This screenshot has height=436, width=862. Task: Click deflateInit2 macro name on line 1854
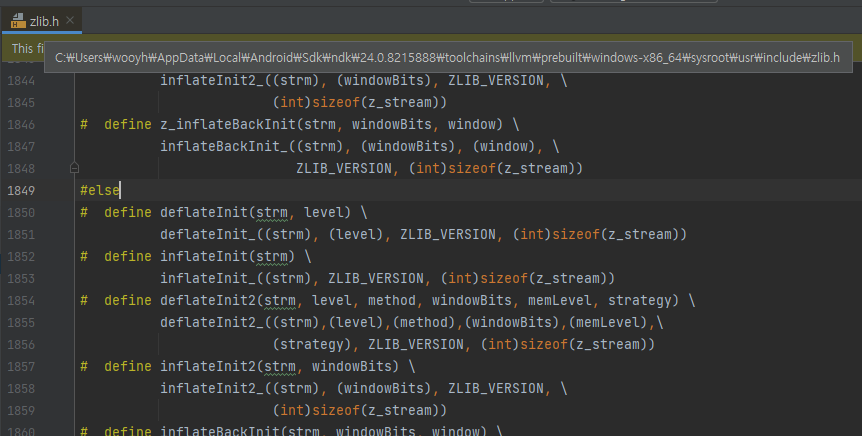click(x=208, y=300)
